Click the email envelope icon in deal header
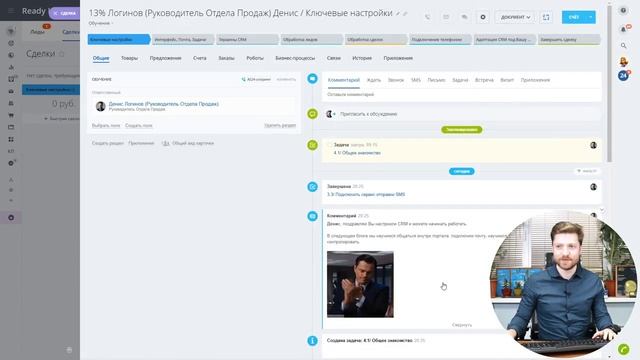This screenshot has width=640, height=360. coord(446,17)
